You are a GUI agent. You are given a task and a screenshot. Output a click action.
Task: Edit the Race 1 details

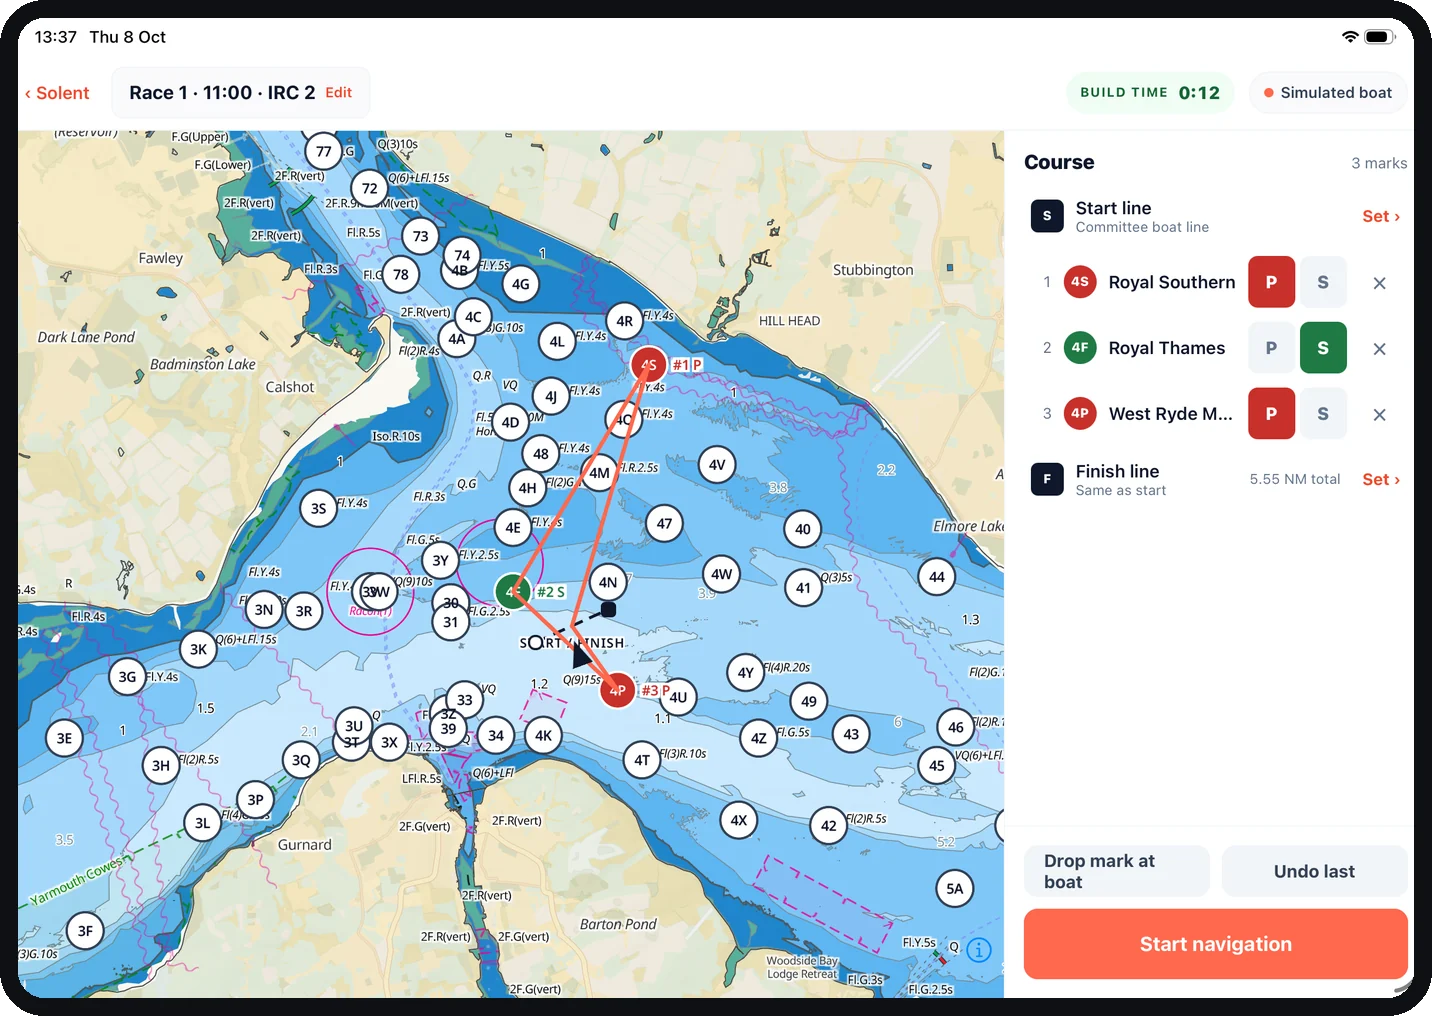coord(339,92)
